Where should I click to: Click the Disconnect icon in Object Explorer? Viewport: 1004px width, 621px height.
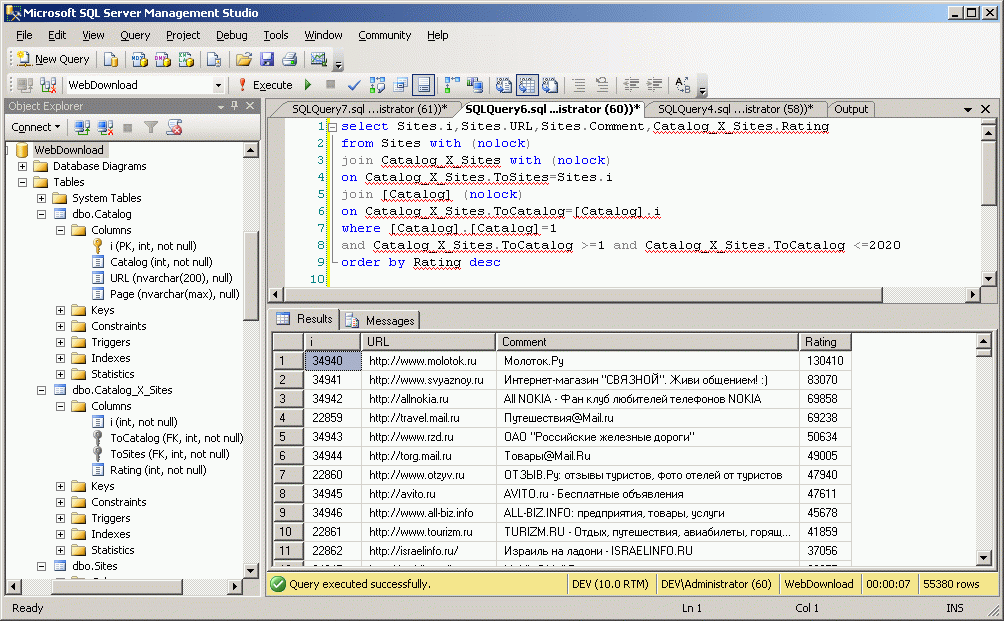point(105,127)
